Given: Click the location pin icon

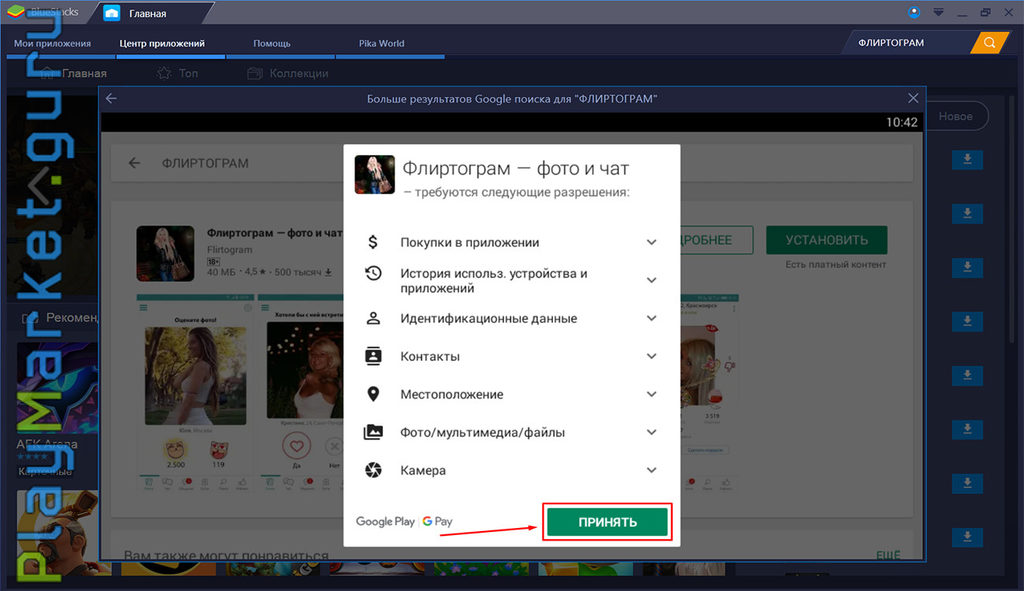Looking at the screenshot, I should pyautogui.click(x=373, y=394).
